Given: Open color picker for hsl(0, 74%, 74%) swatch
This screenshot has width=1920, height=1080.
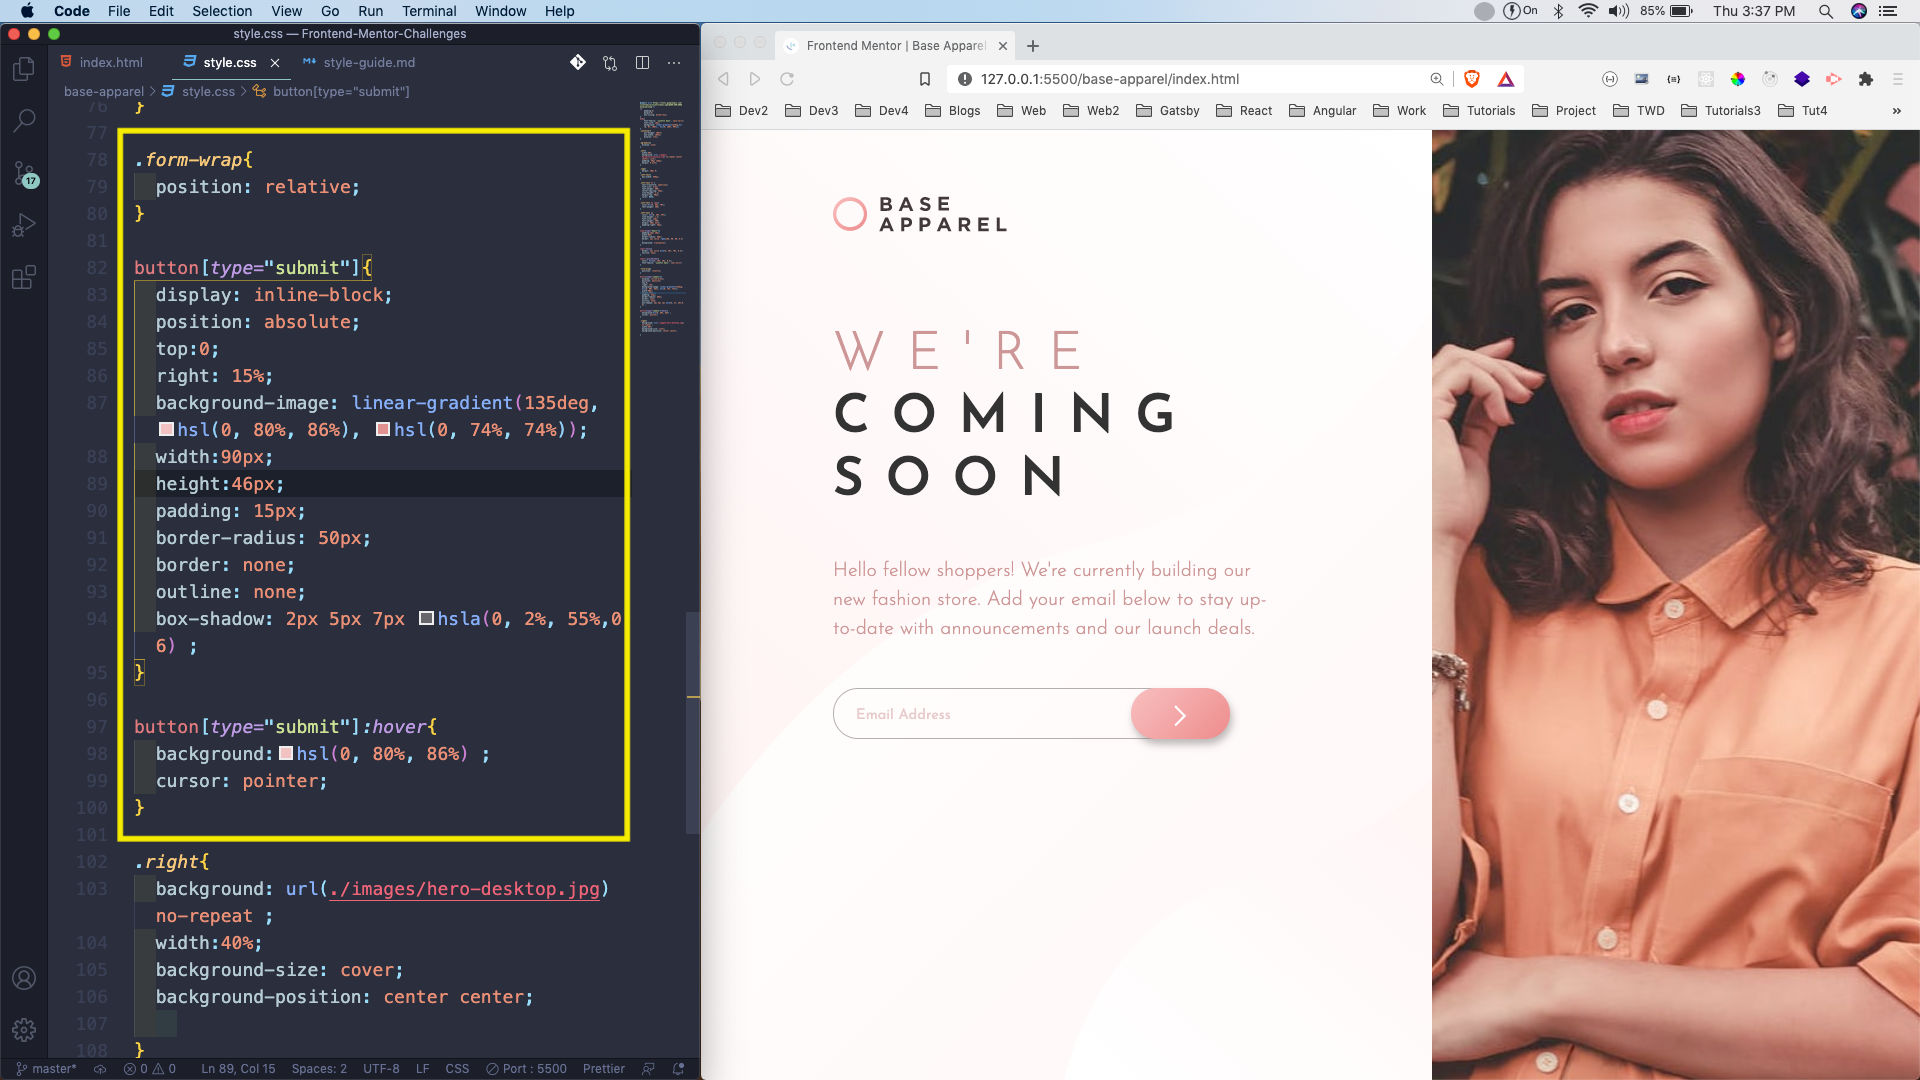Looking at the screenshot, I should click(x=383, y=429).
